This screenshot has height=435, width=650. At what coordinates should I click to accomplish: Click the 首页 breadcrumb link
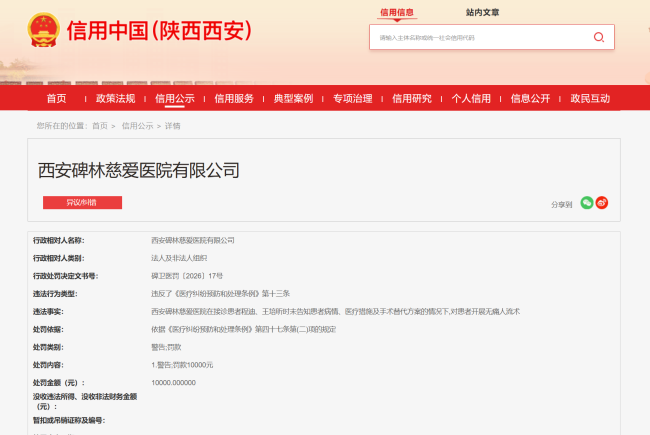(x=99, y=126)
